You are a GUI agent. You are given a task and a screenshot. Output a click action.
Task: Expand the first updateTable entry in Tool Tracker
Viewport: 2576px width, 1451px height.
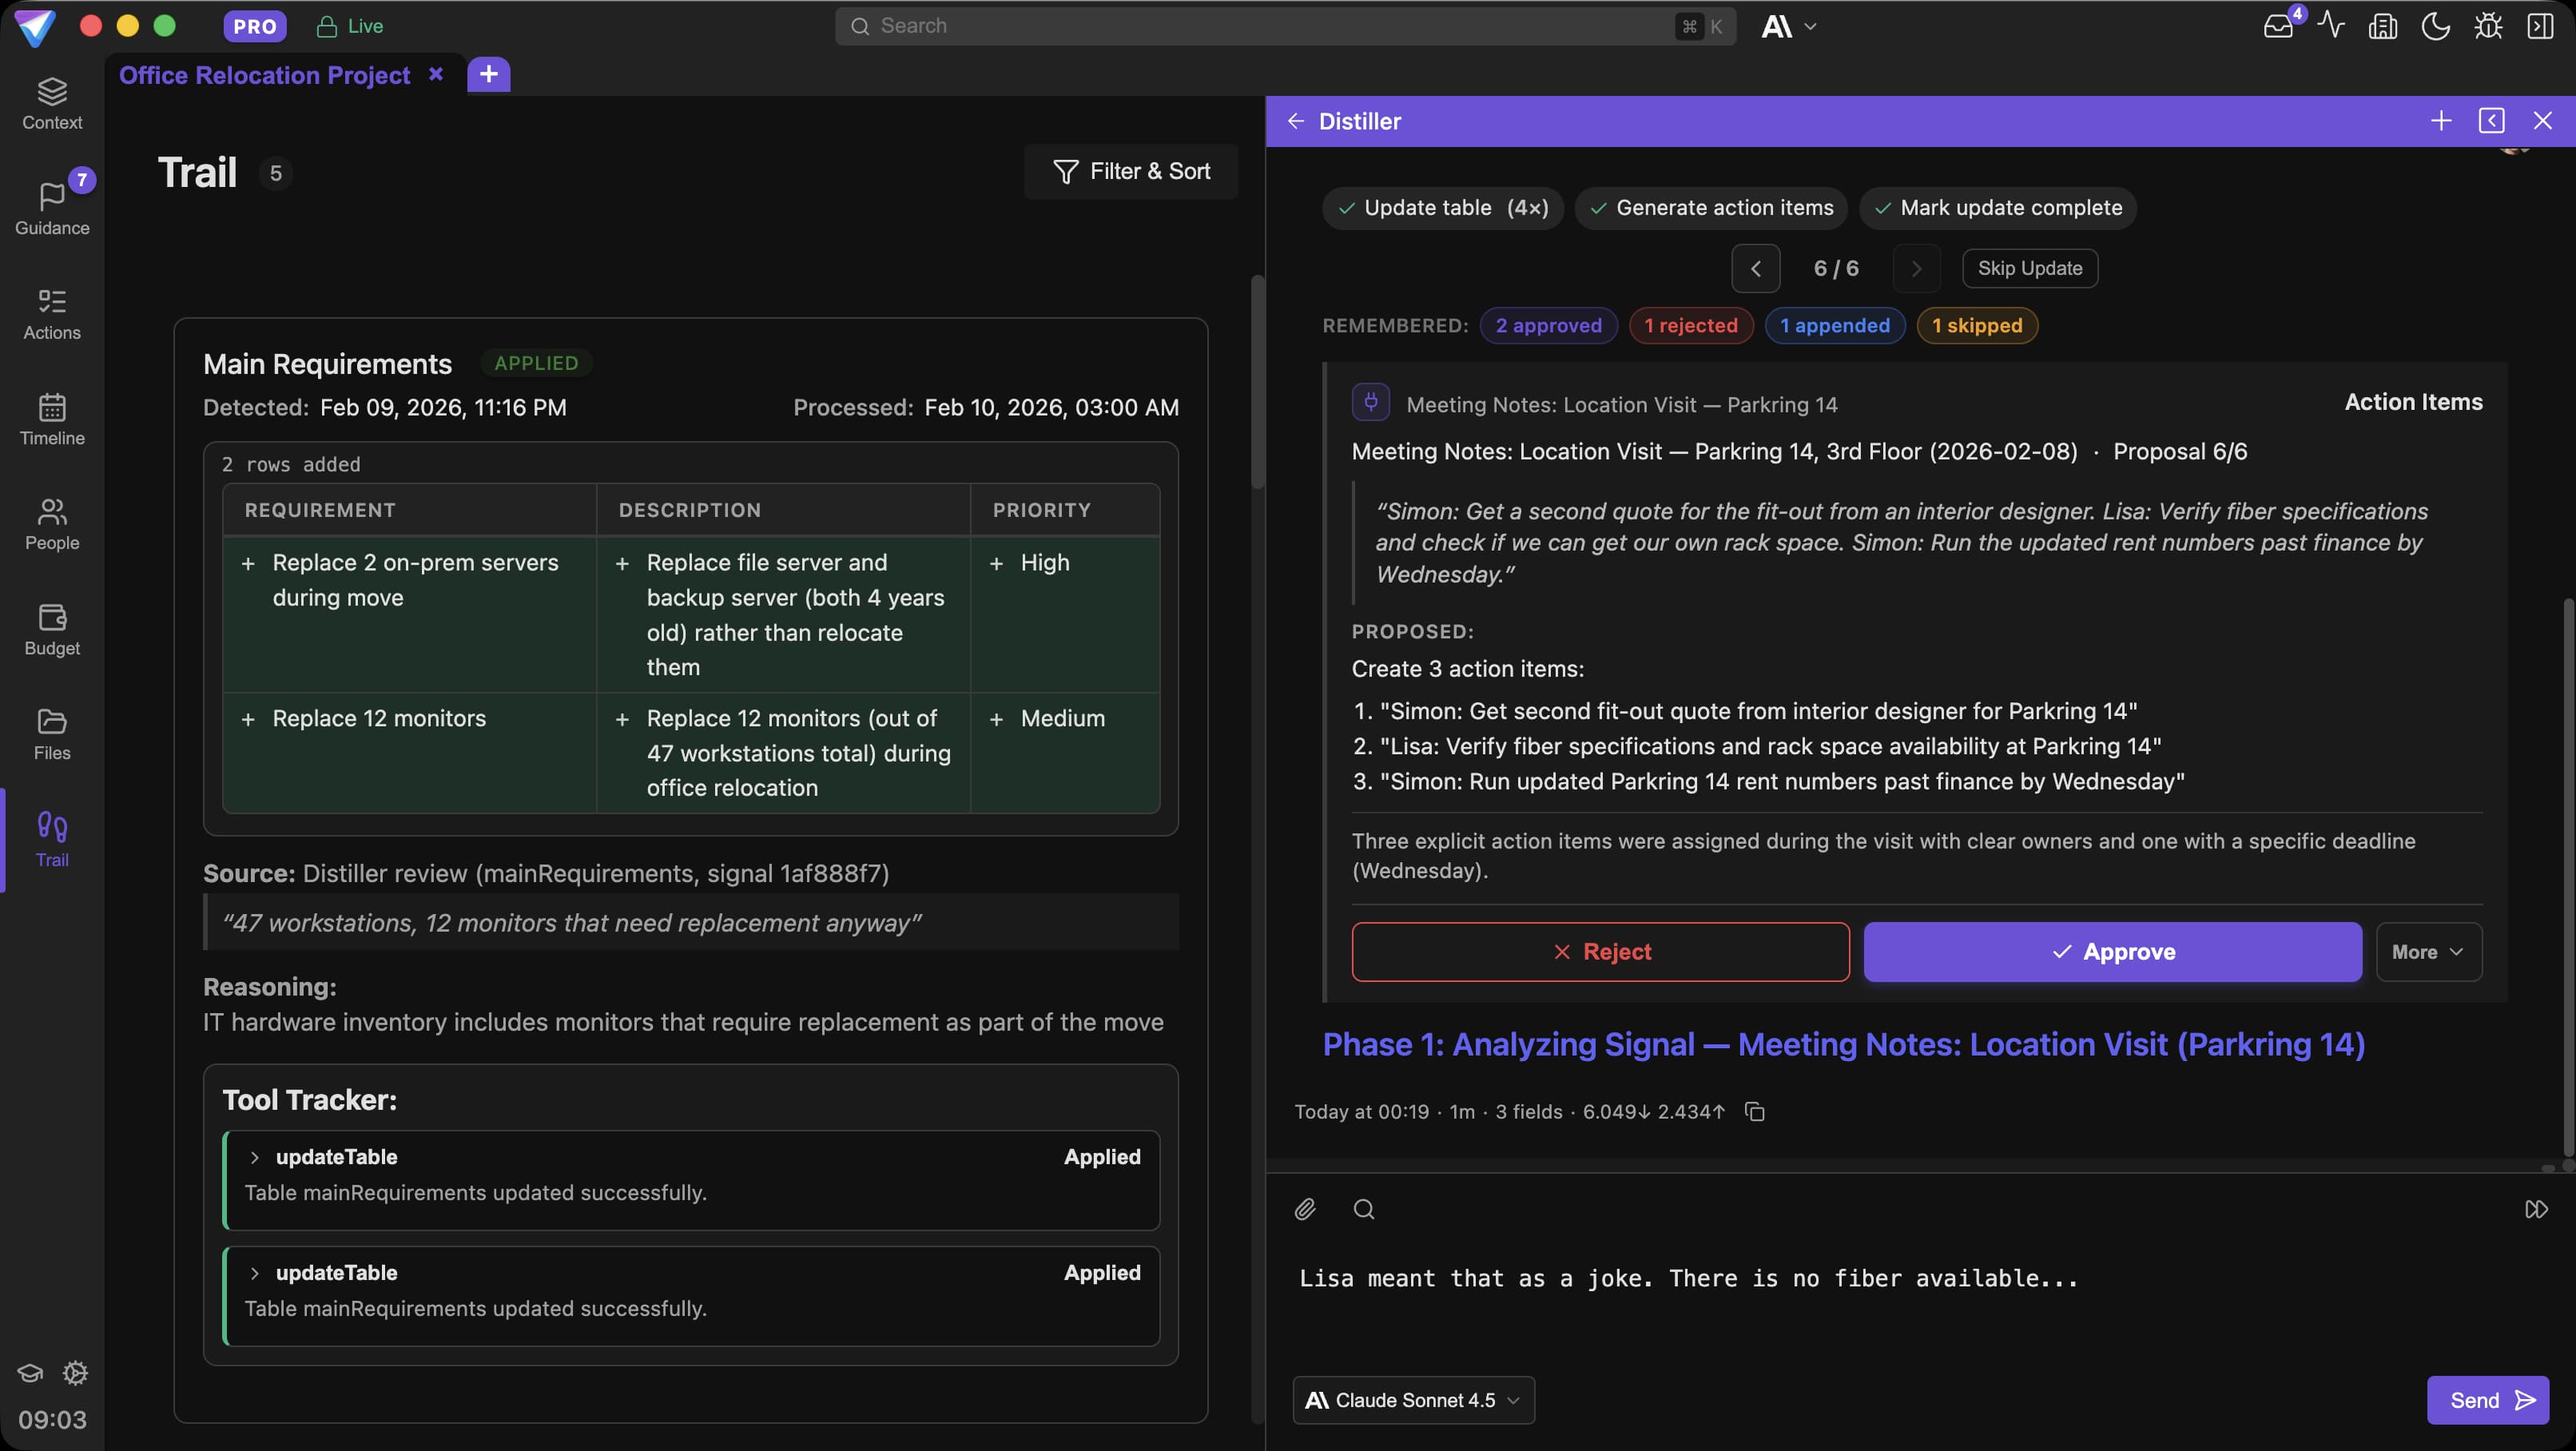(x=256, y=1157)
